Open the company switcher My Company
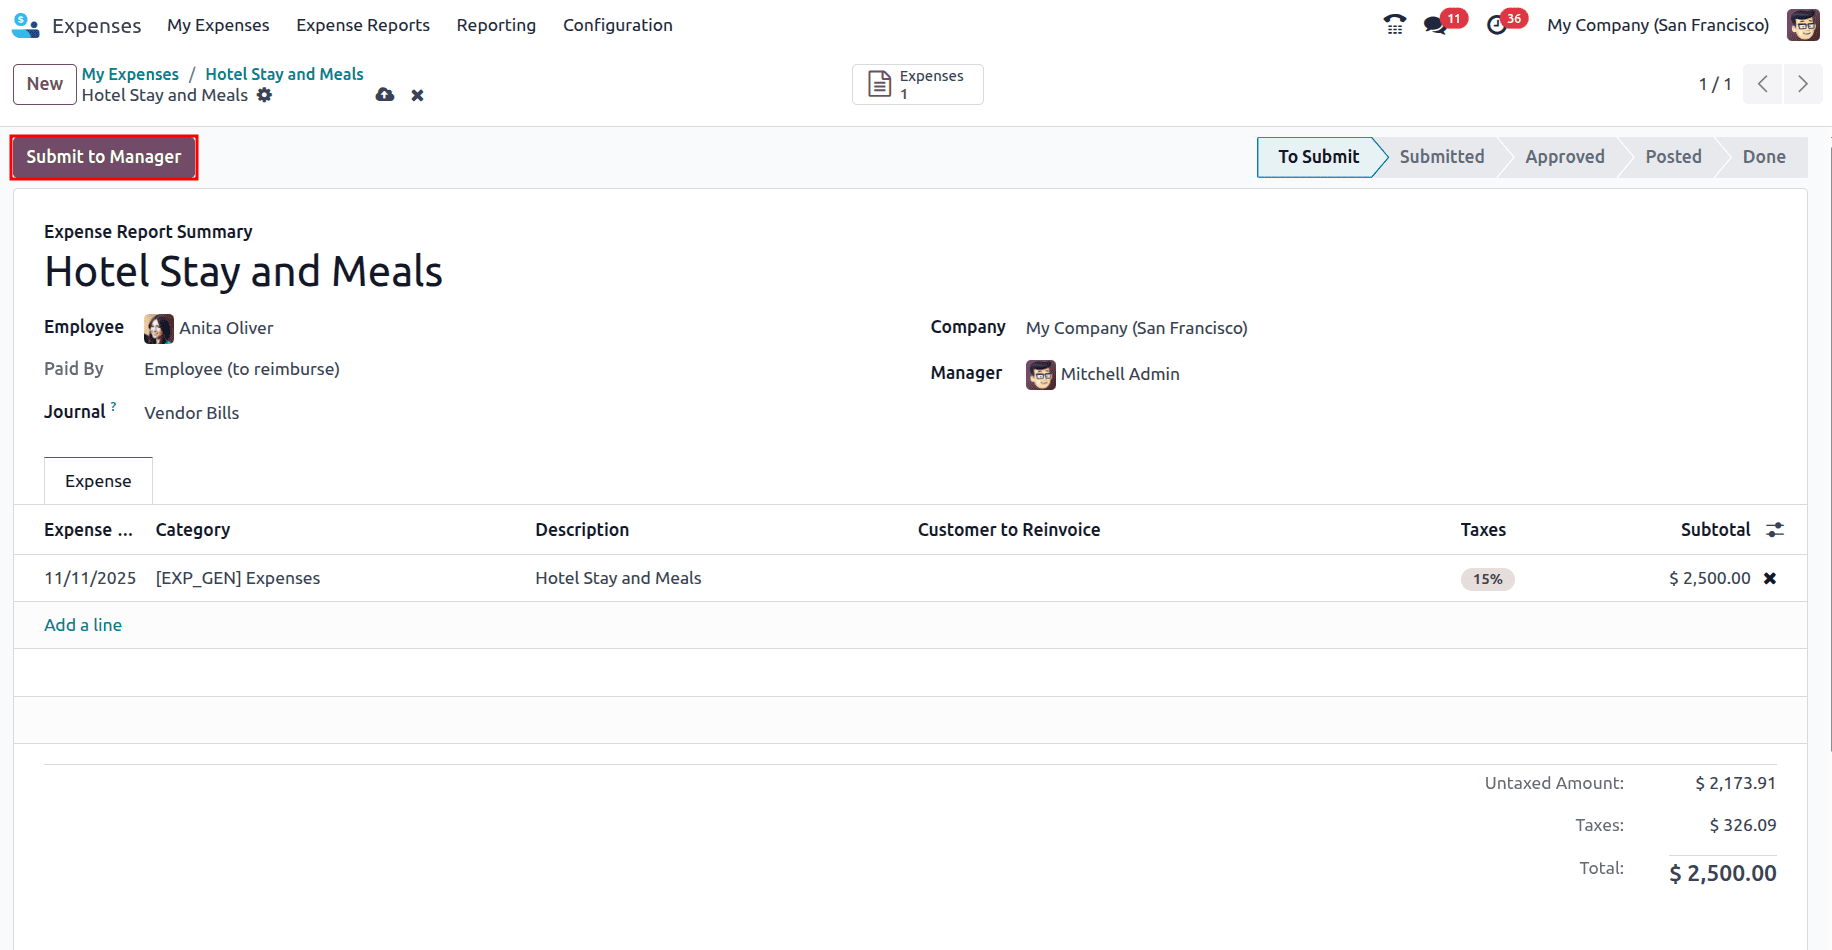This screenshot has height=950, width=1832. coord(1657,24)
